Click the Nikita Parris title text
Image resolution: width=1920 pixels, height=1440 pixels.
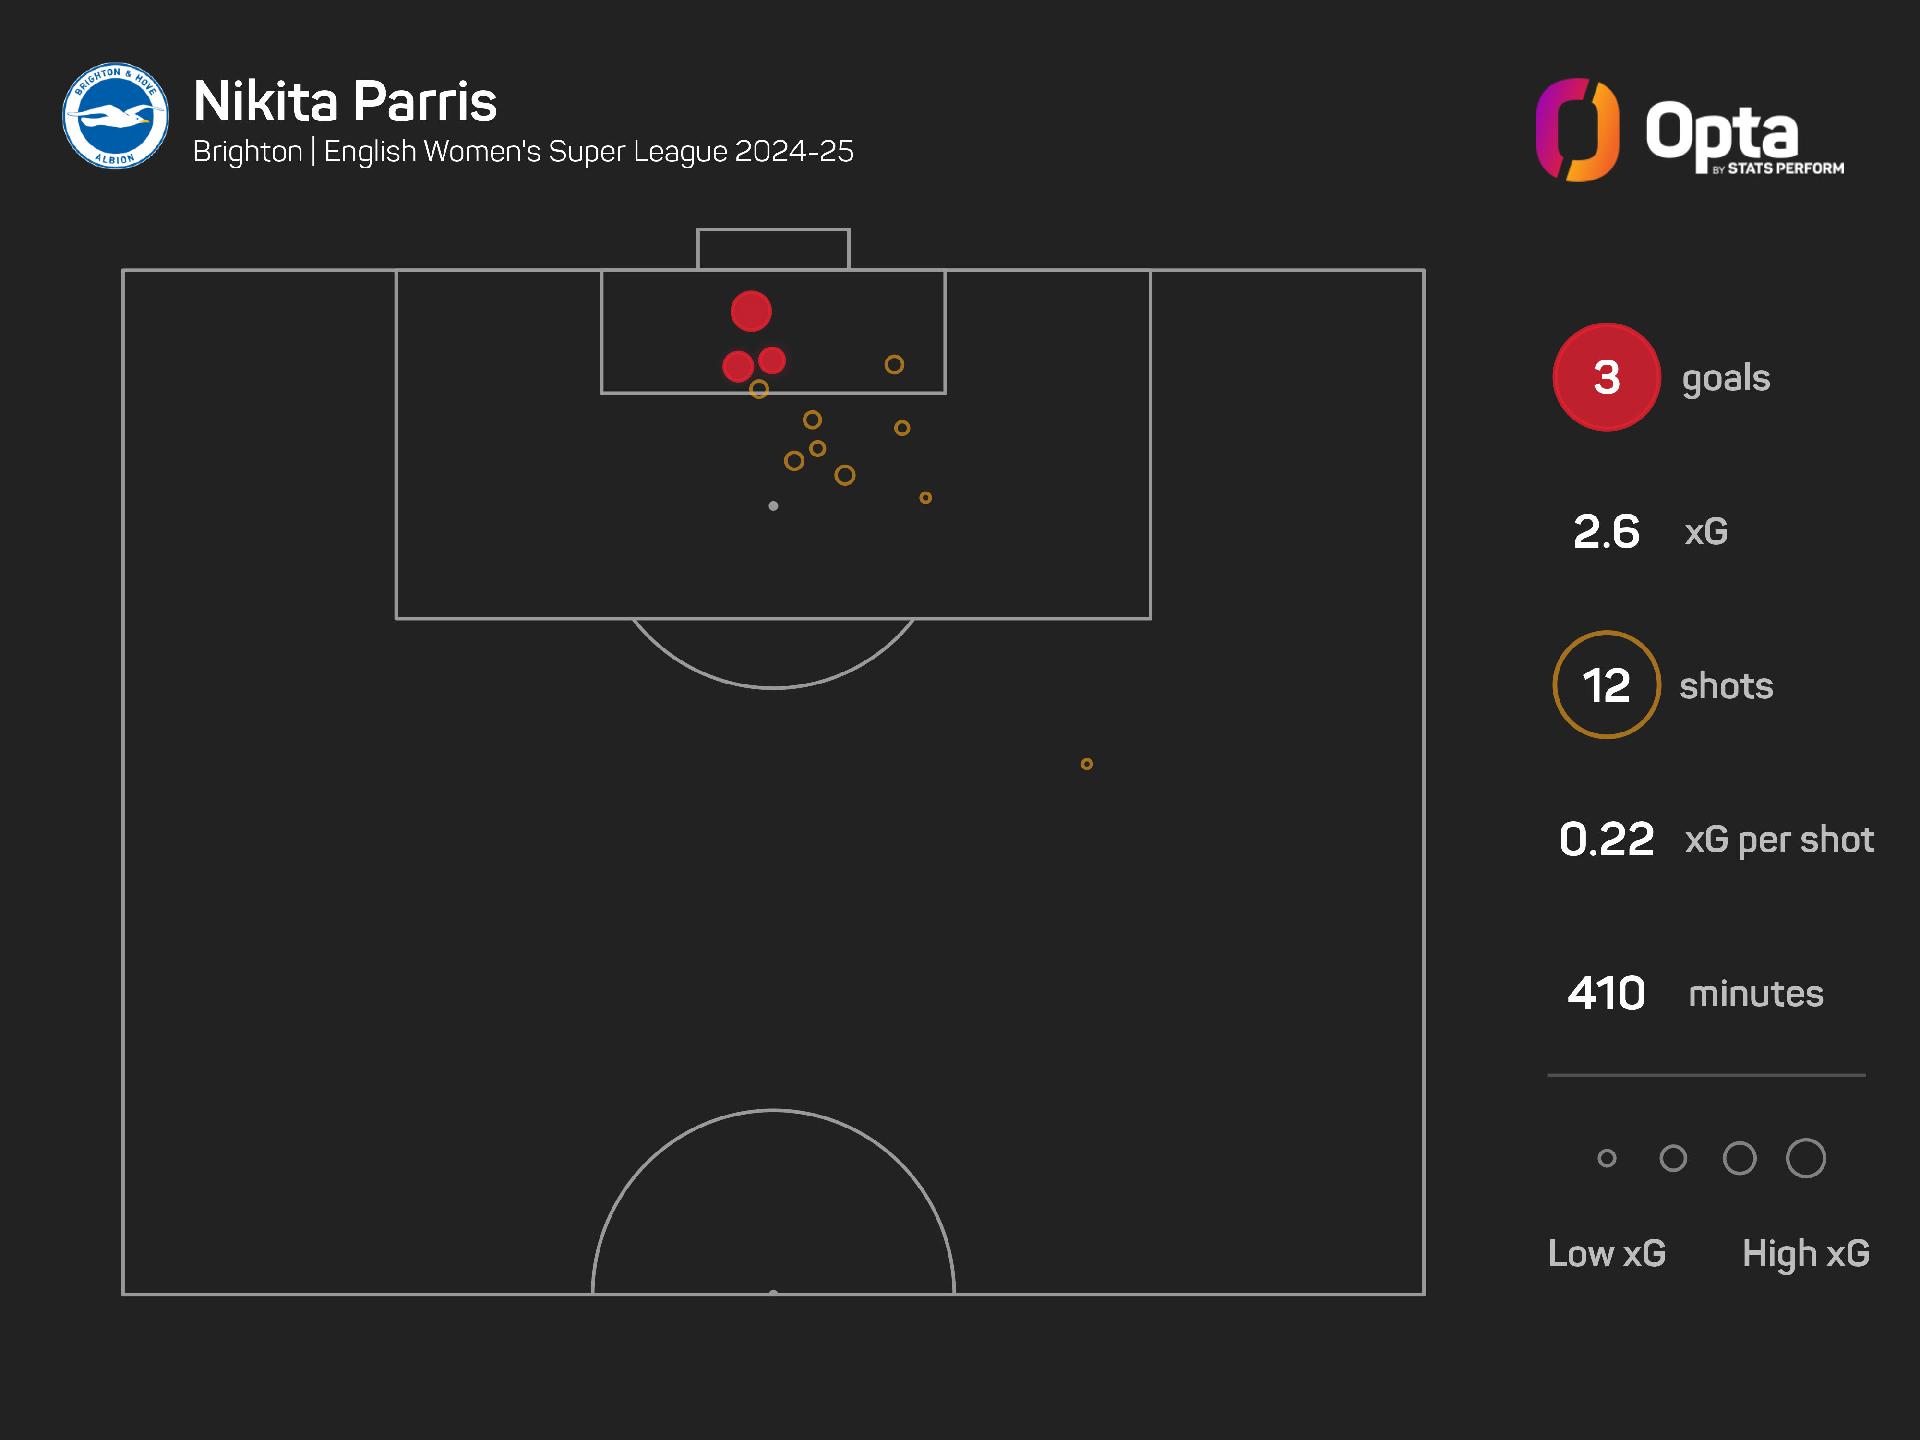coord(345,101)
